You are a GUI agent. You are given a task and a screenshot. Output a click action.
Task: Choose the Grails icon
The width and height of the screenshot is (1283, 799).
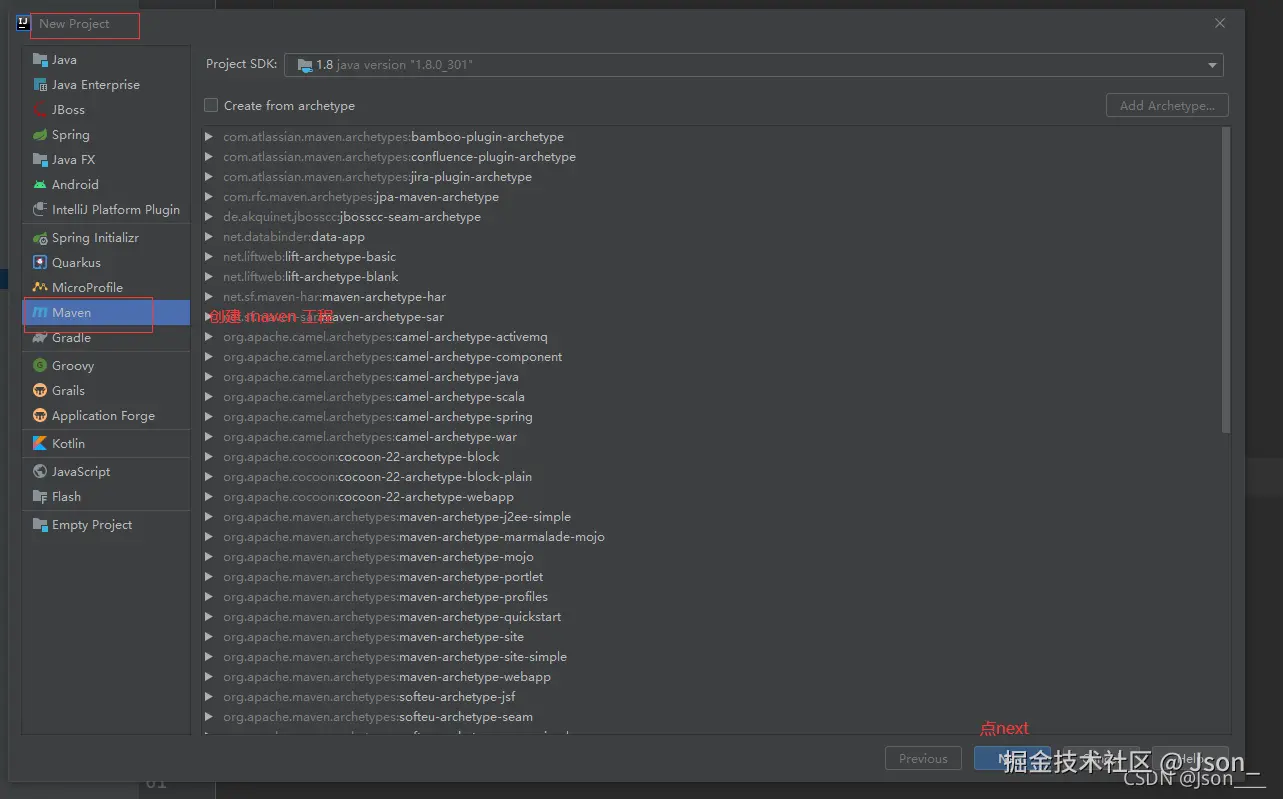[x=40, y=391]
